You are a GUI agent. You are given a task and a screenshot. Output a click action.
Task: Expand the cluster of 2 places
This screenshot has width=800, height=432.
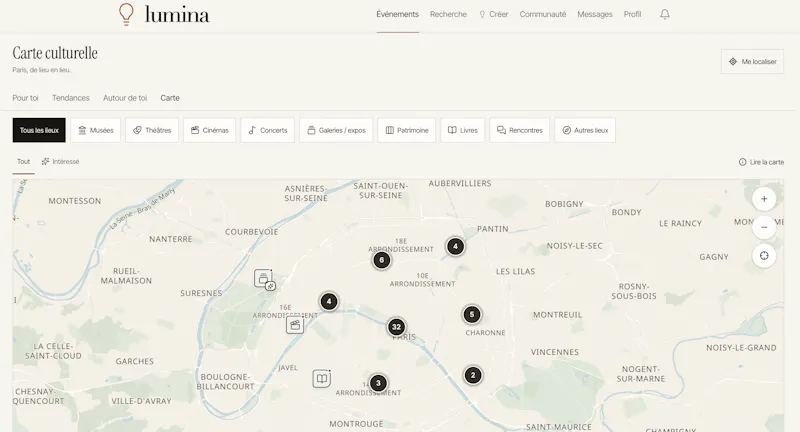coord(473,375)
